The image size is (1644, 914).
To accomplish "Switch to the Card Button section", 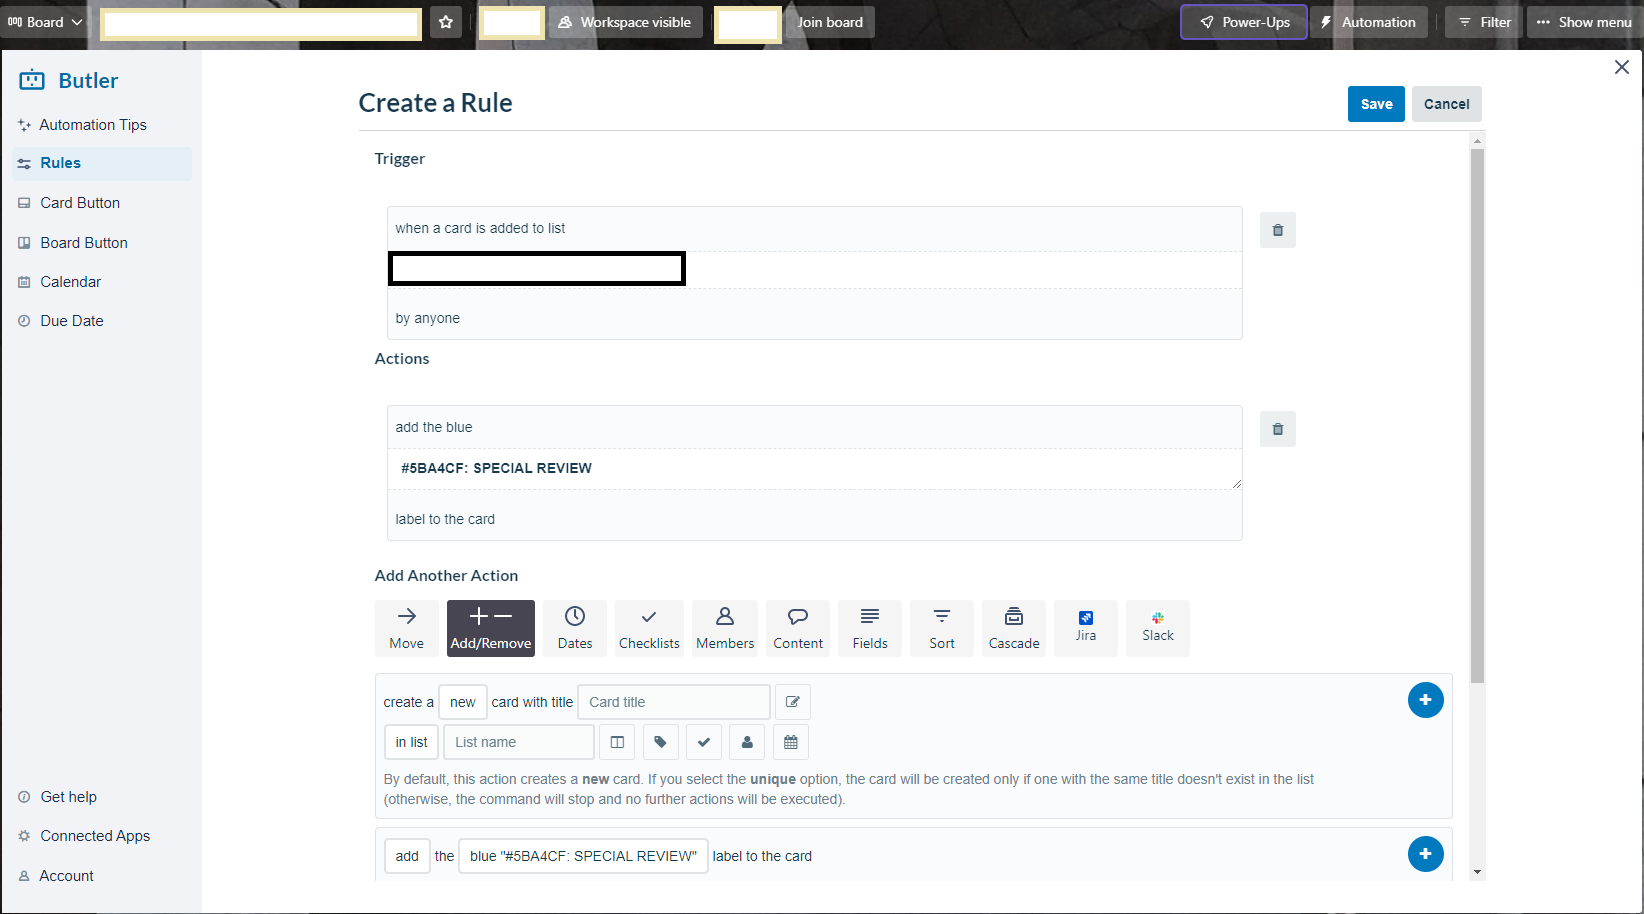I will (80, 202).
